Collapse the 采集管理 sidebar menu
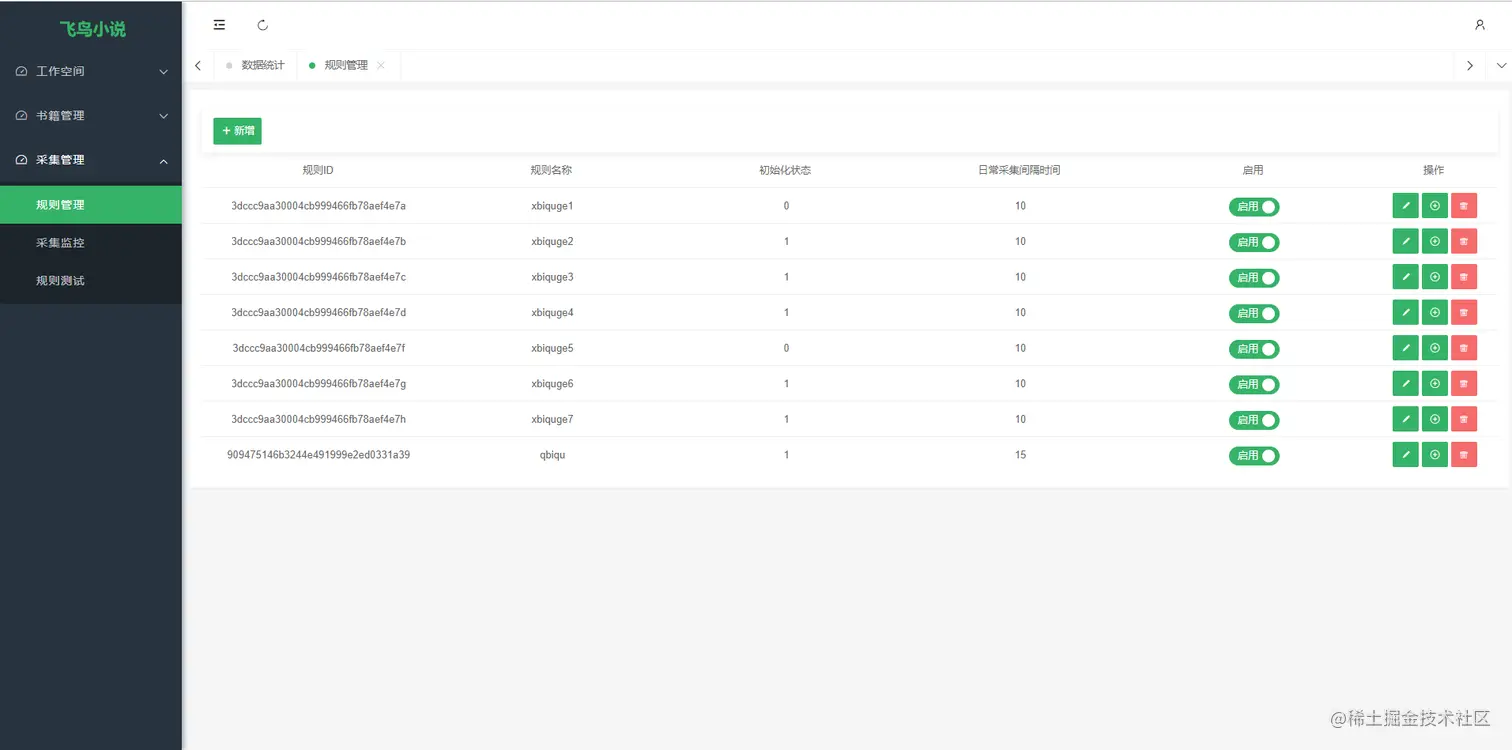 (91, 160)
